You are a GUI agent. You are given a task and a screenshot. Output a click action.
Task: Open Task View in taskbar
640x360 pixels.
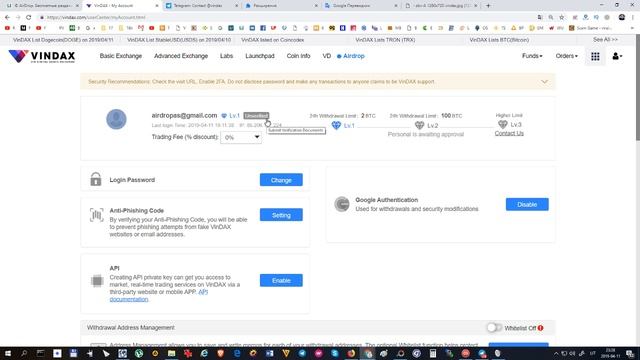[x=40, y=353]
